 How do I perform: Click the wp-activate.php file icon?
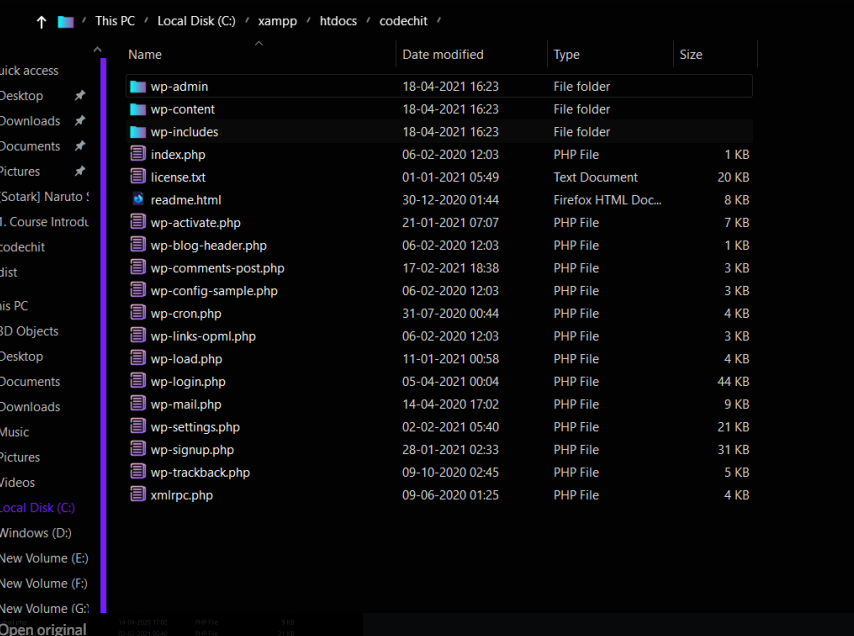click(x=138, y=222)
